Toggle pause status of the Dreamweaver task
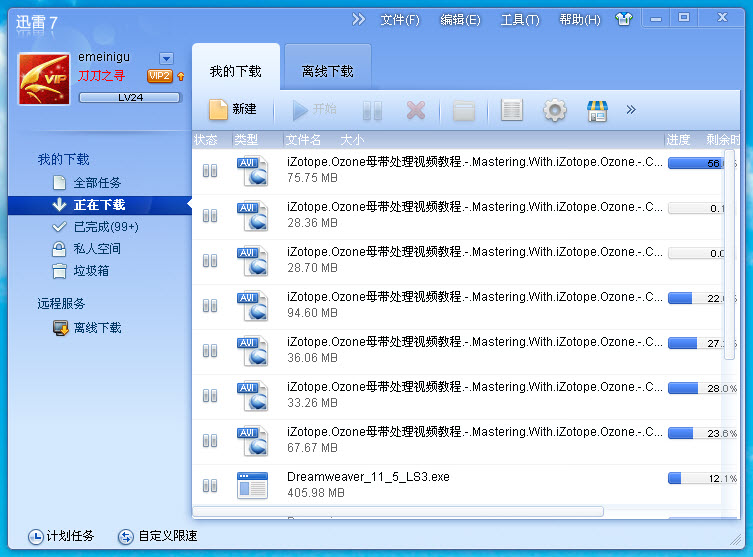 point(210,485)
